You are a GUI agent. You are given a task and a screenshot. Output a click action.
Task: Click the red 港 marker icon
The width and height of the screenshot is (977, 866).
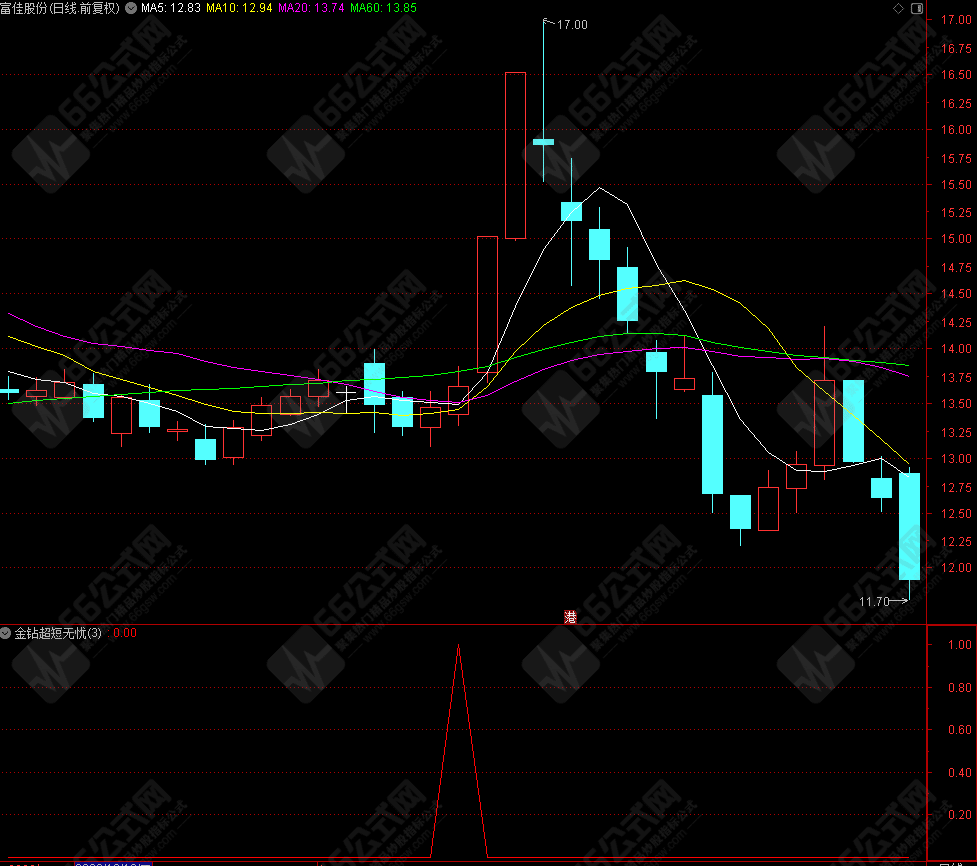coord(570,617)
